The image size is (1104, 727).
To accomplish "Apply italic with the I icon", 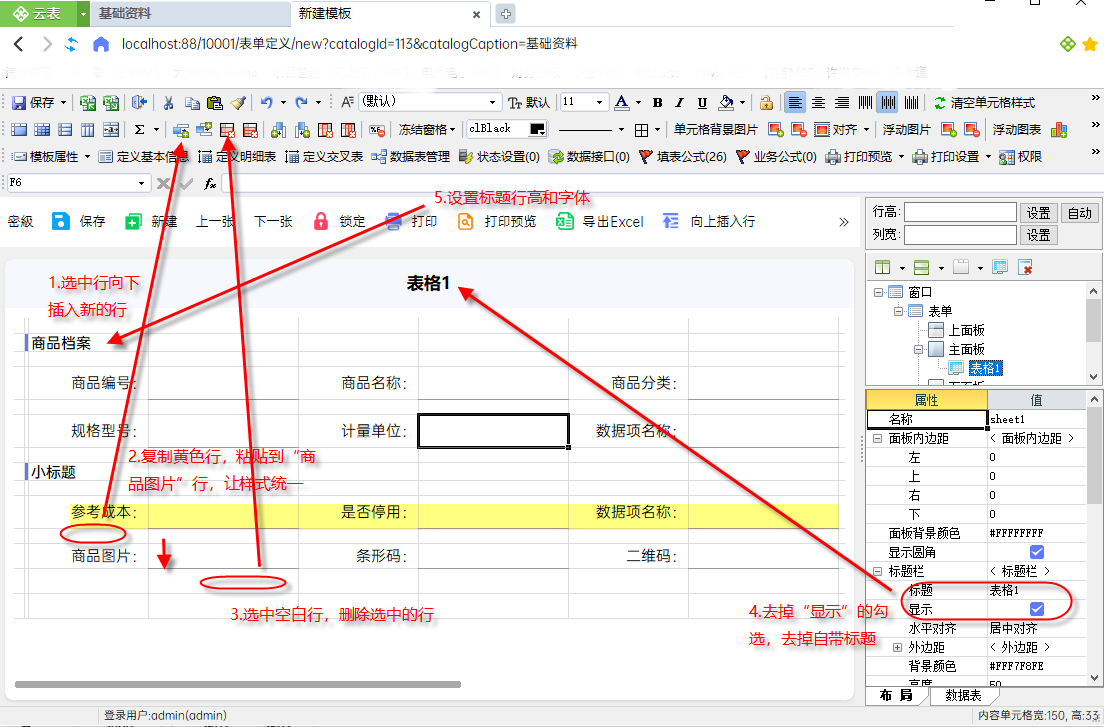I will pos(679,103).
